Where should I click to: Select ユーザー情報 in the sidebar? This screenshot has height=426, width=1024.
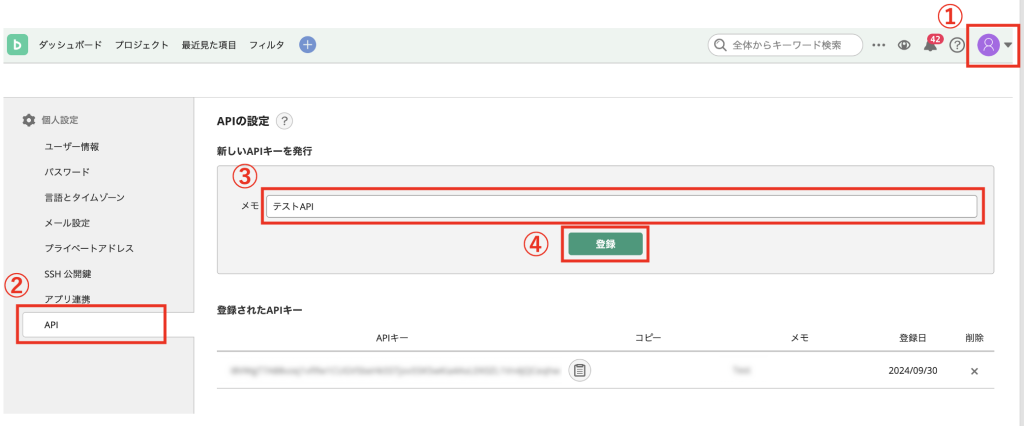(72, 146)
